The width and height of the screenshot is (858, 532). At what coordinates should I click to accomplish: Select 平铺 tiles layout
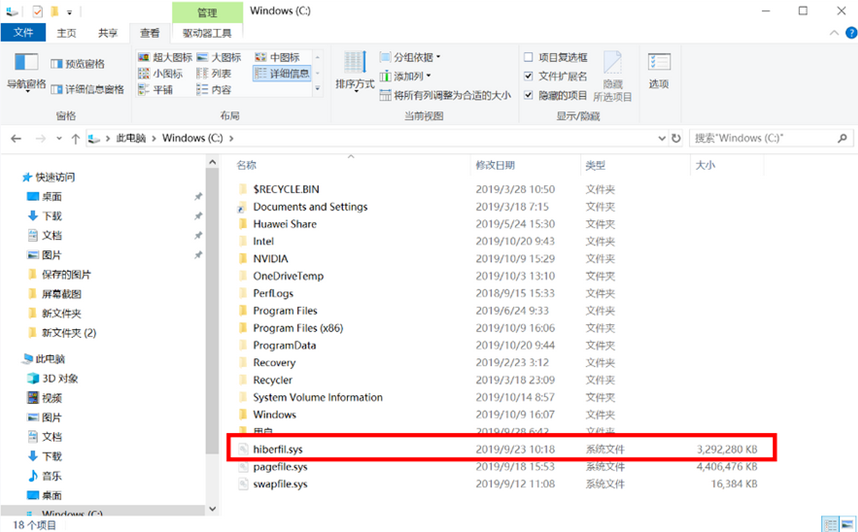point(155,90)
